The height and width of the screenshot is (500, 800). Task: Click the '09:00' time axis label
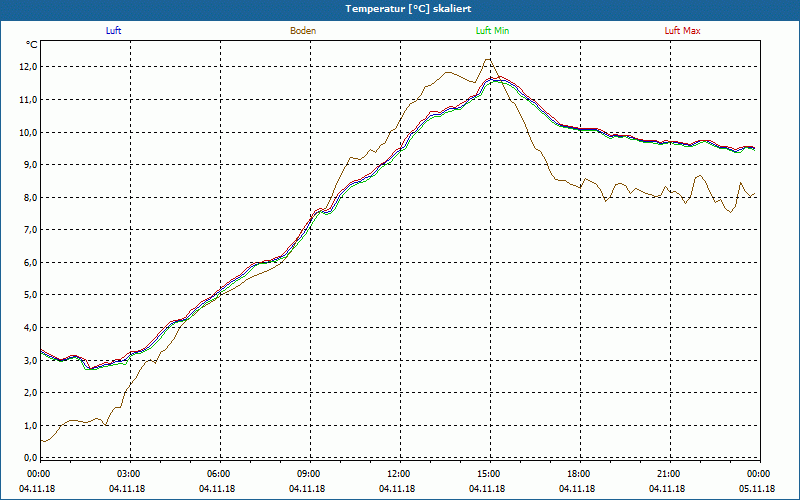click(309, 474)
